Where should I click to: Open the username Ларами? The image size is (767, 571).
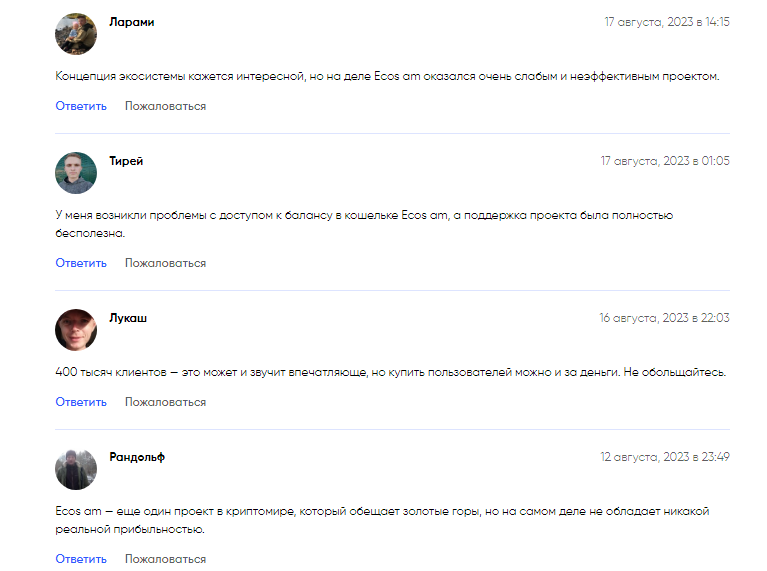pos(132,22)
